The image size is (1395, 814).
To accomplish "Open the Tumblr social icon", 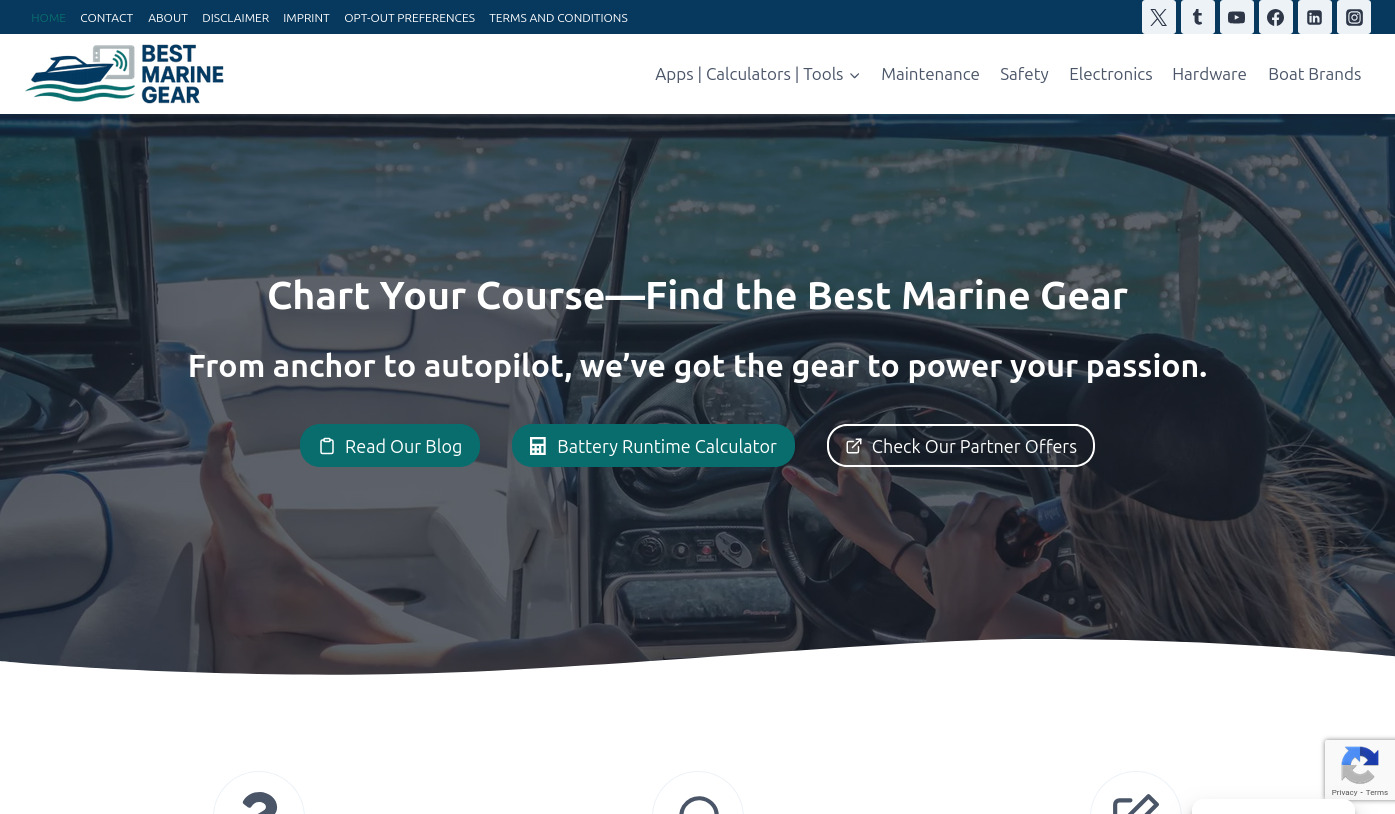I will click(1197, 17).
